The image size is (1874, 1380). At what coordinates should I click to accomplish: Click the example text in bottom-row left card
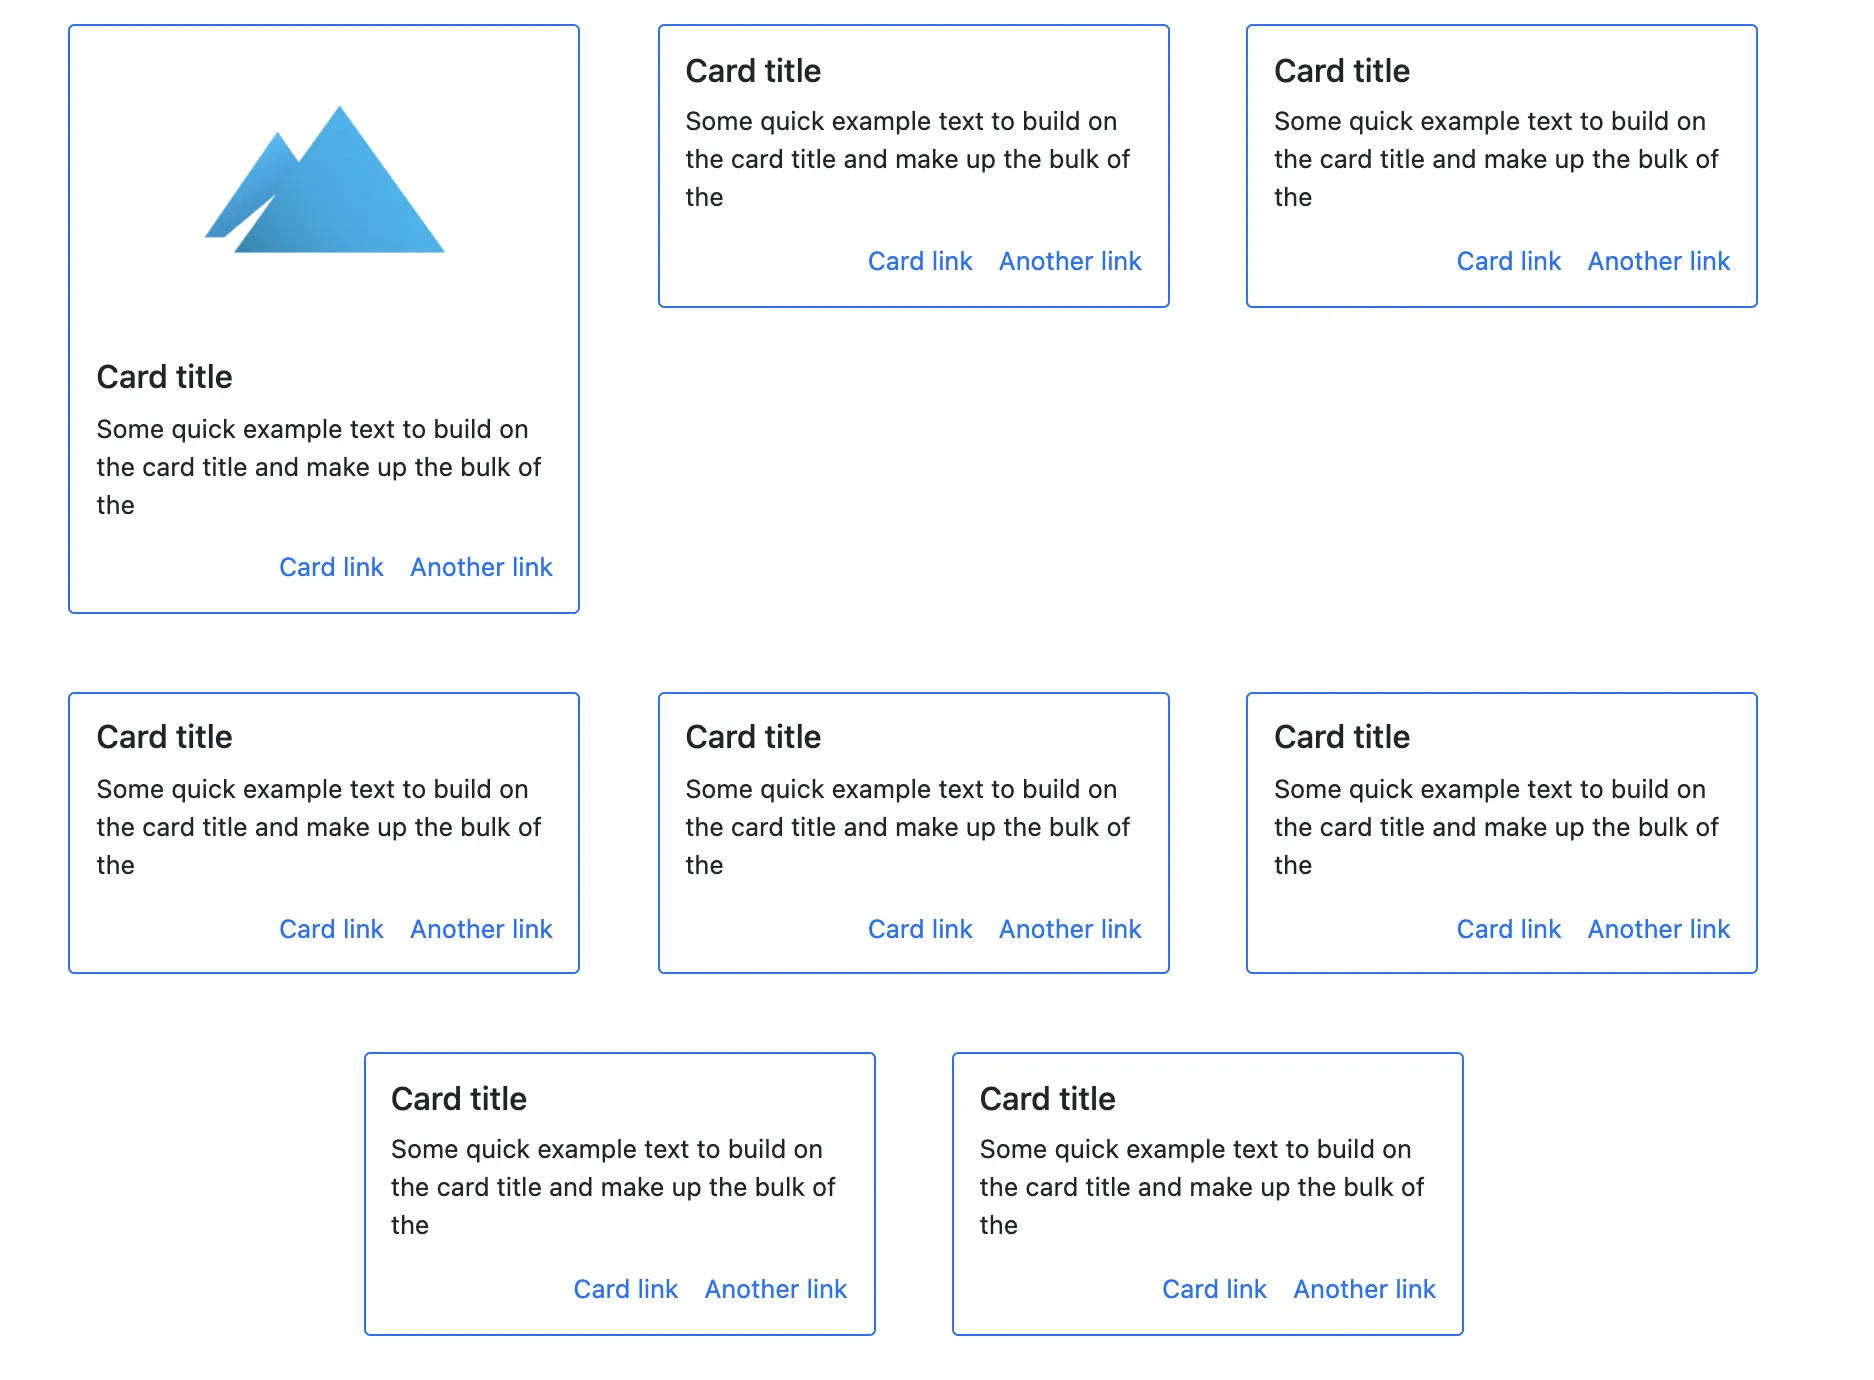coord(612,1187)
